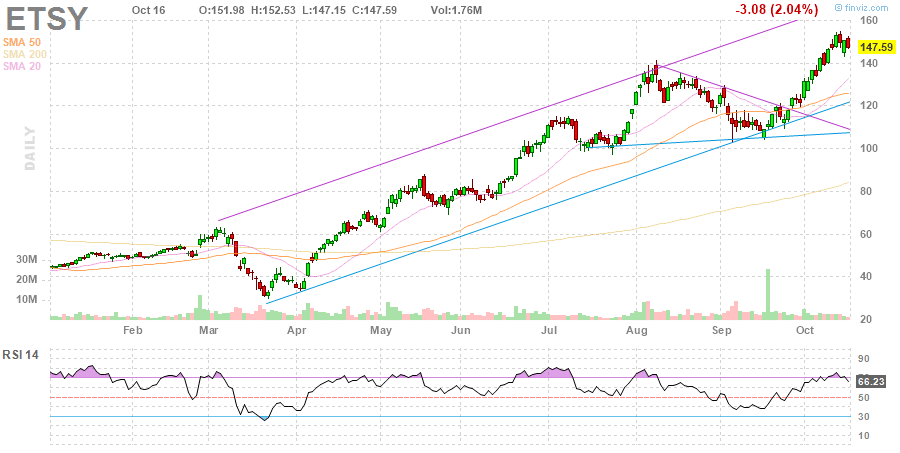This screenshot has height=453, width=900.
Task: Click the RSI 14 indicator label
Action: tap(20, 355)
